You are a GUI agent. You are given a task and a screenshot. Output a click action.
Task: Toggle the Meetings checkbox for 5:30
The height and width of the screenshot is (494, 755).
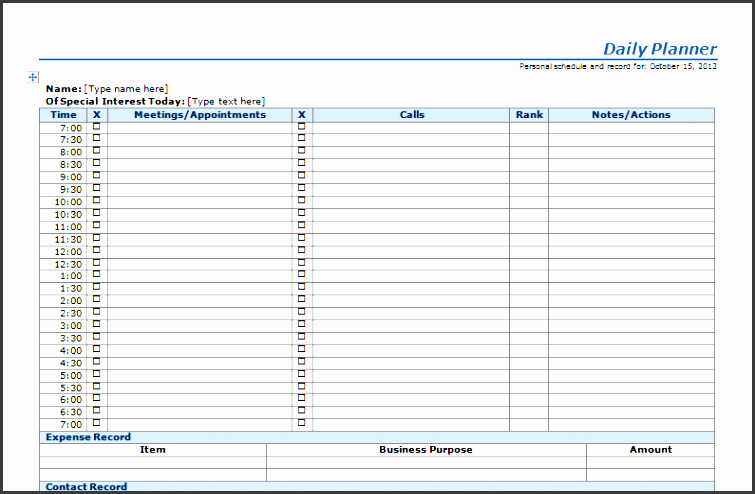click(x=97, y=387)
